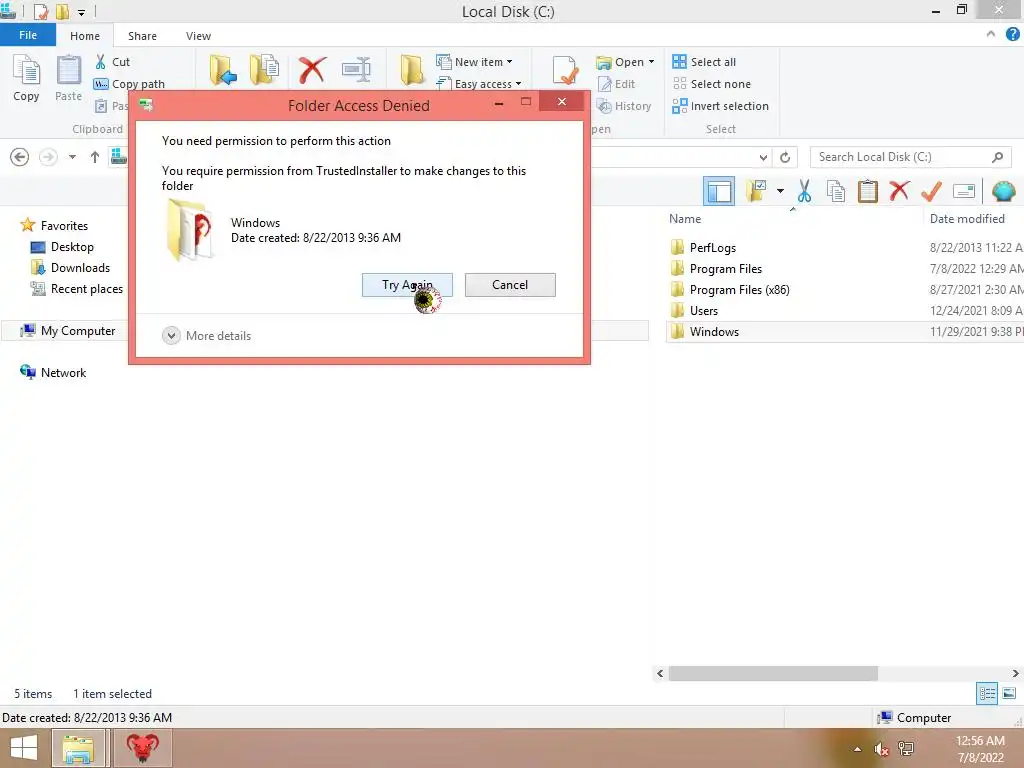
Task: Expand the address bar history dropdown
Action: (x=763, y=157)
